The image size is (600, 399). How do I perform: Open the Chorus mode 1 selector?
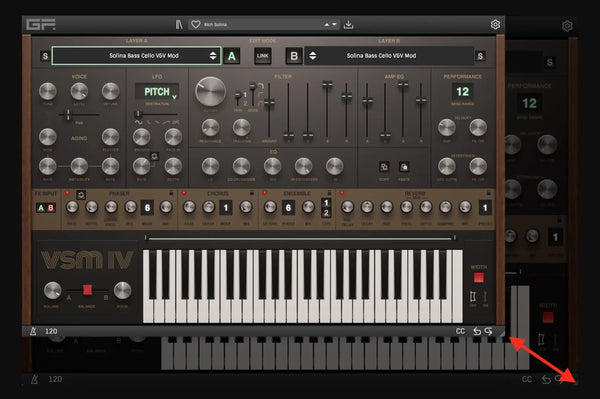pos(226,208)
